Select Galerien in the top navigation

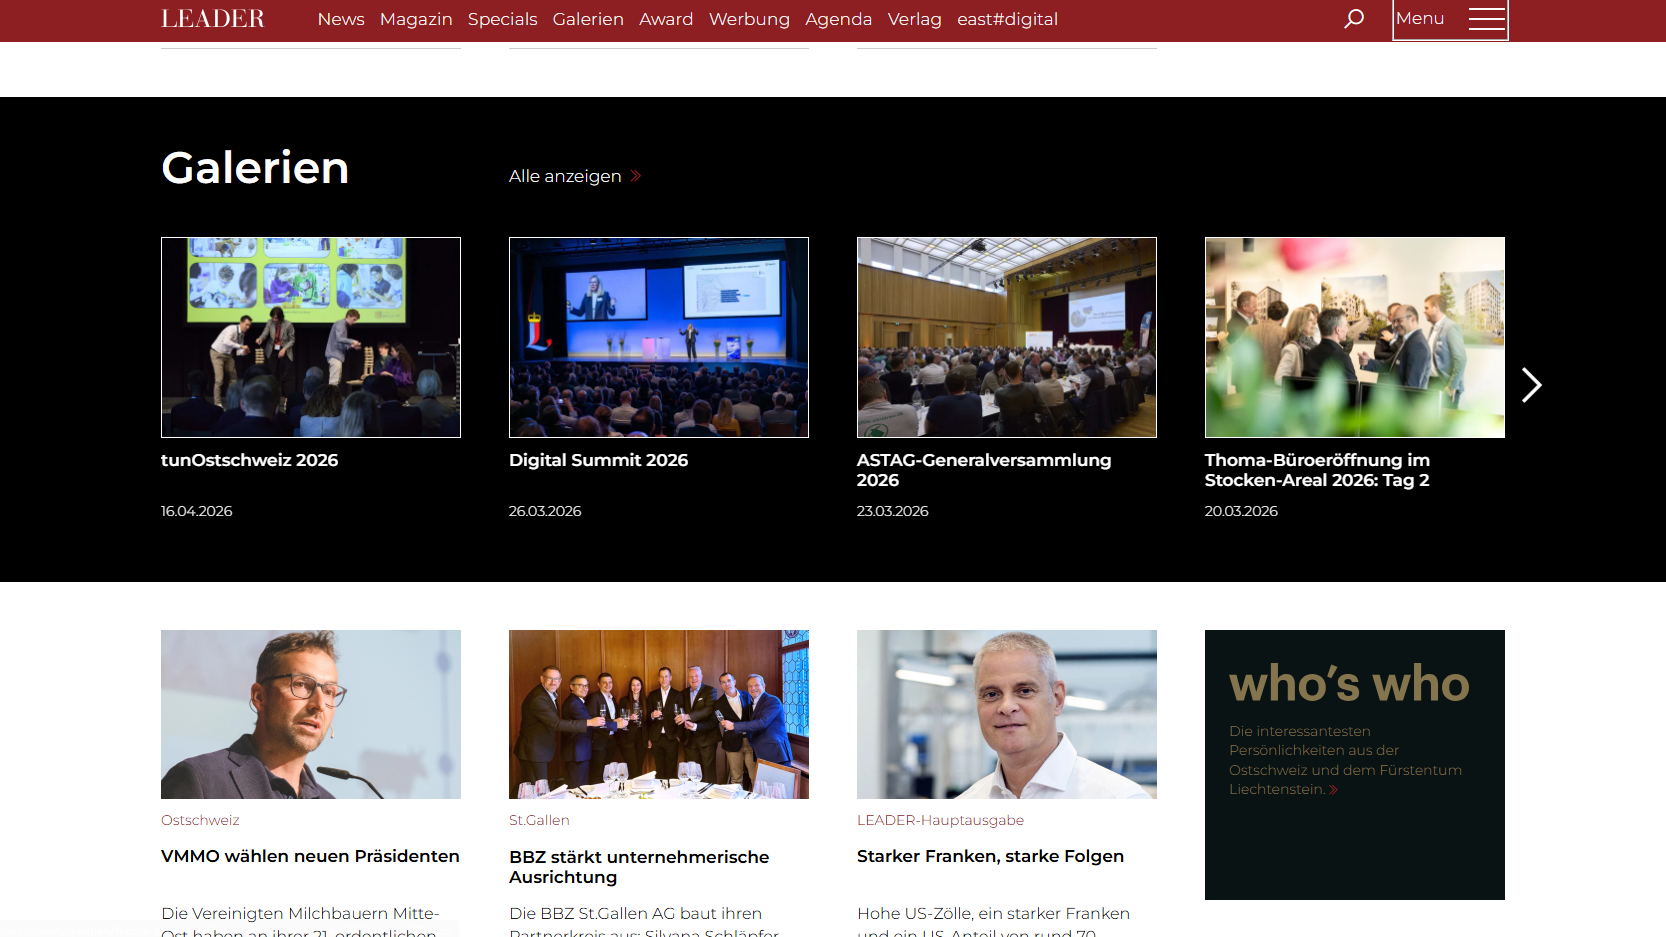pos(588,19)
